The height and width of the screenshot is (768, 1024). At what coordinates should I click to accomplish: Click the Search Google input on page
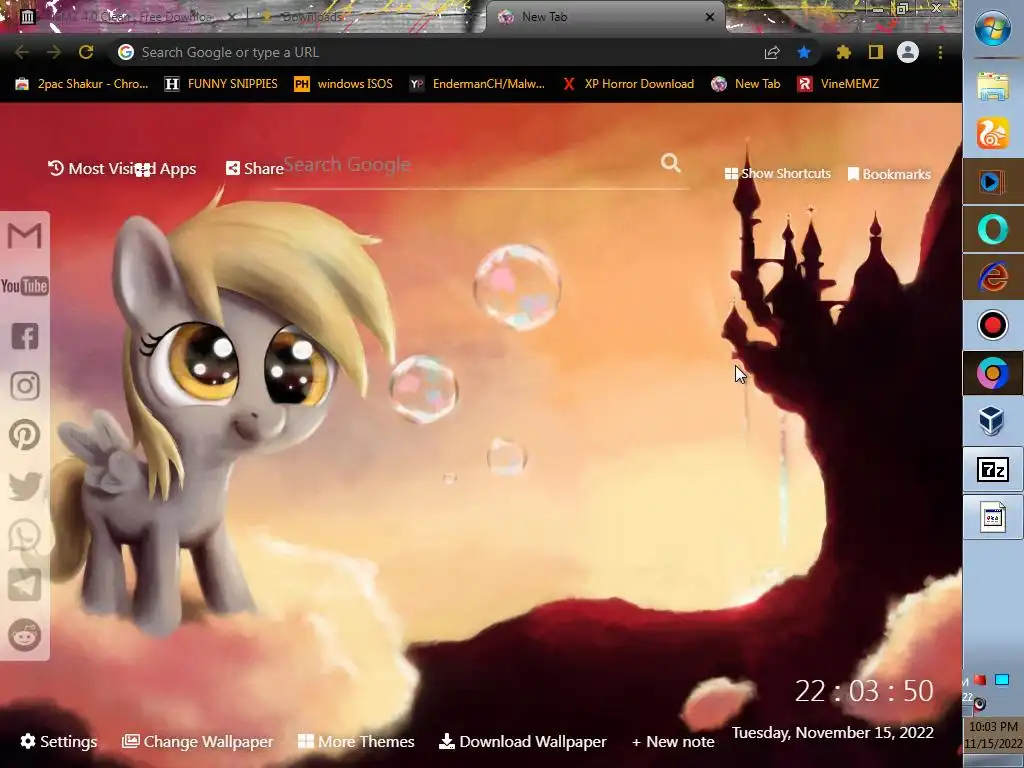(467, 165)
